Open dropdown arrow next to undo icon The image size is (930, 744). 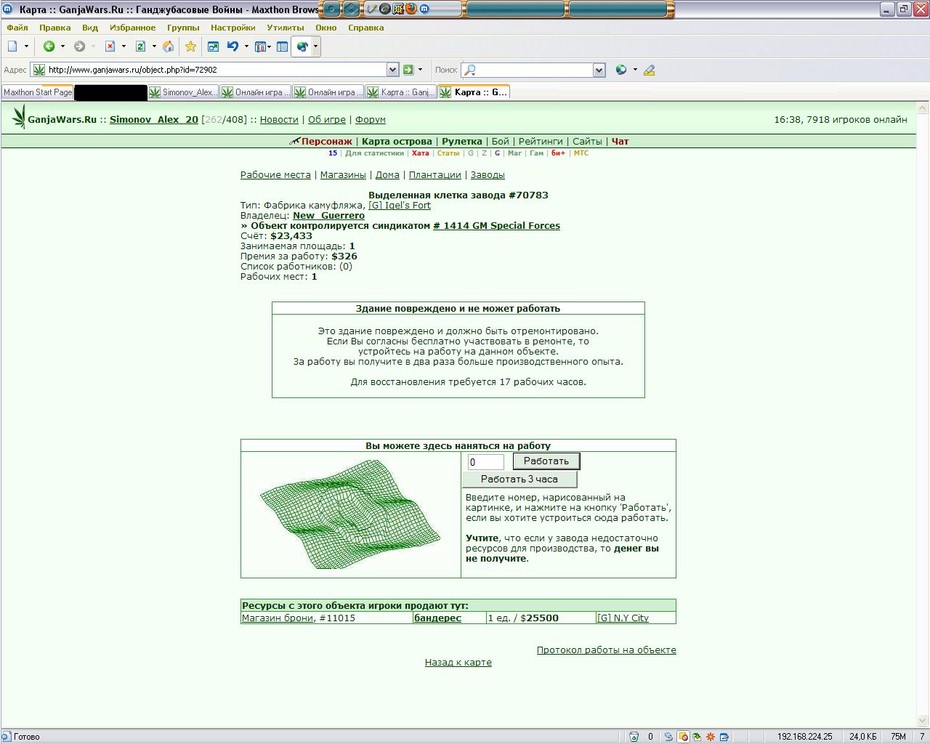point(246,46)
